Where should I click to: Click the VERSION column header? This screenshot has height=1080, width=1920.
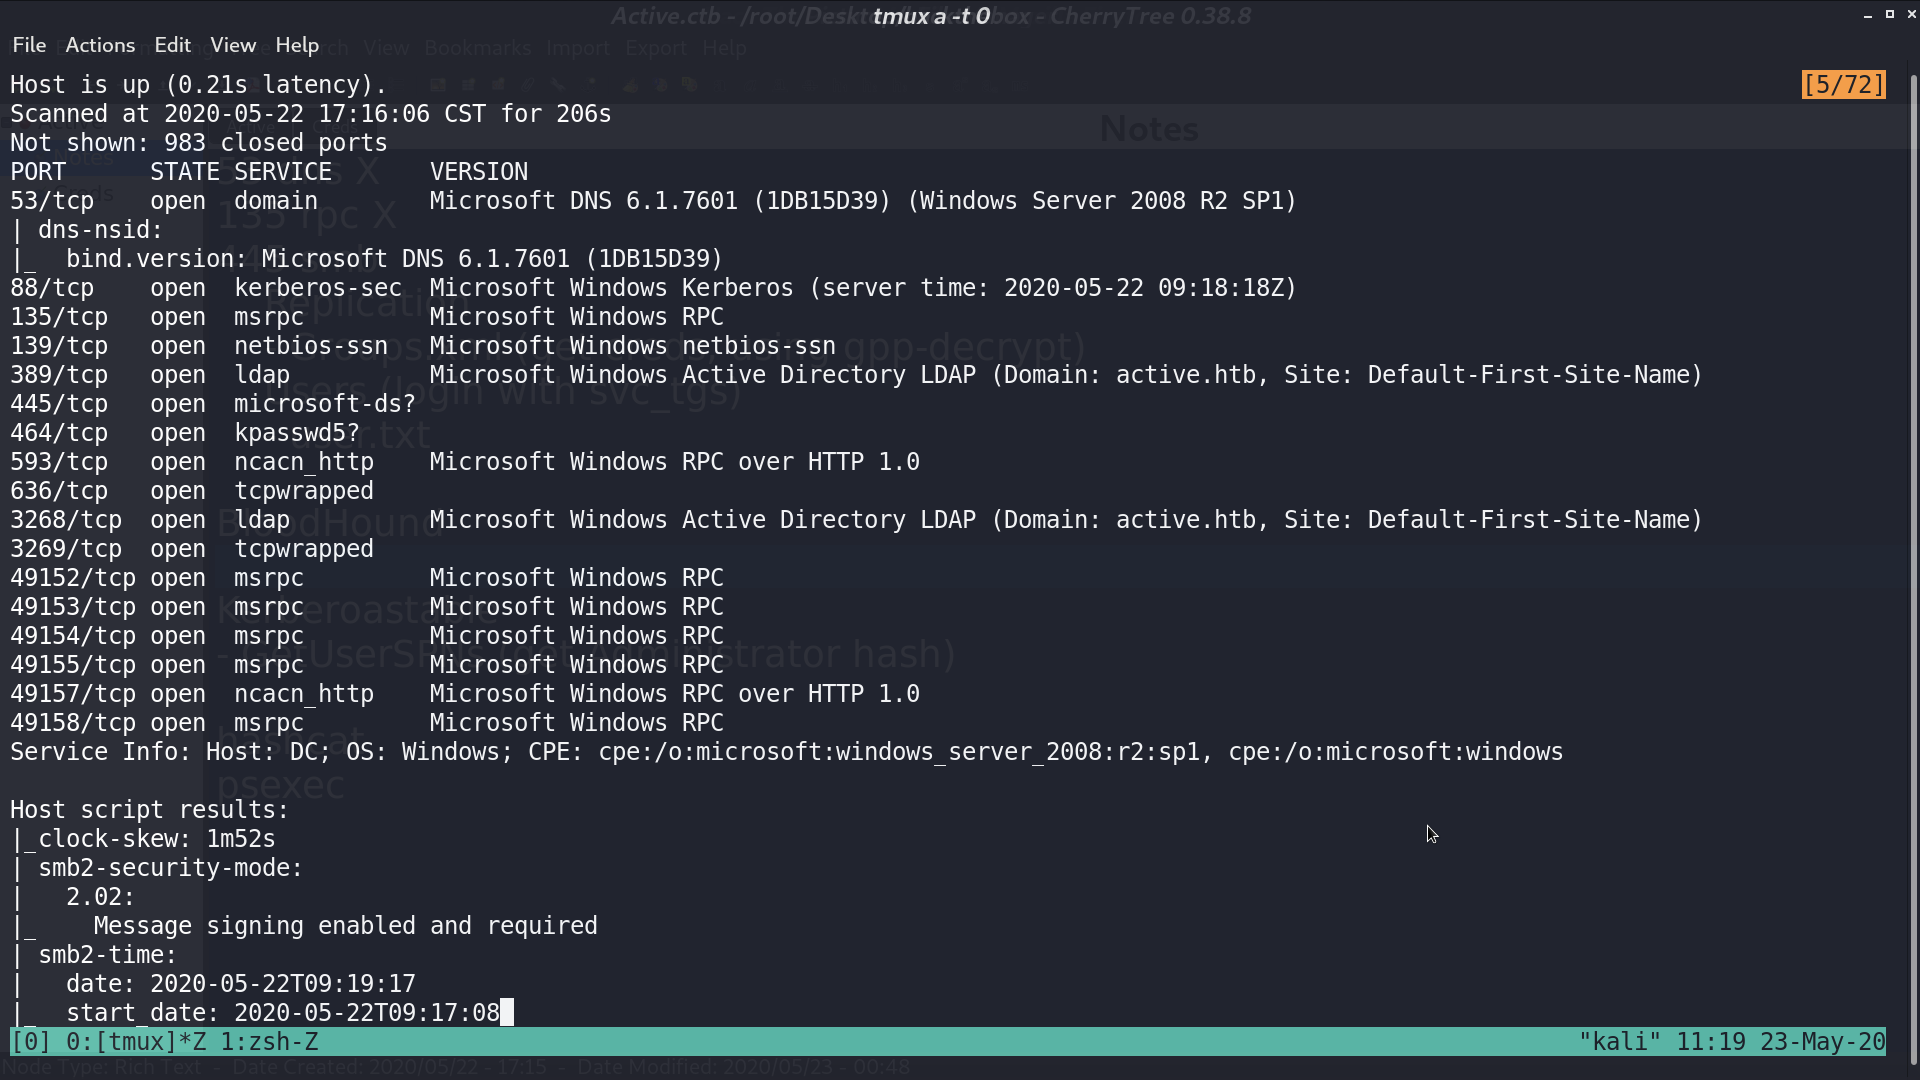[479, 172]
